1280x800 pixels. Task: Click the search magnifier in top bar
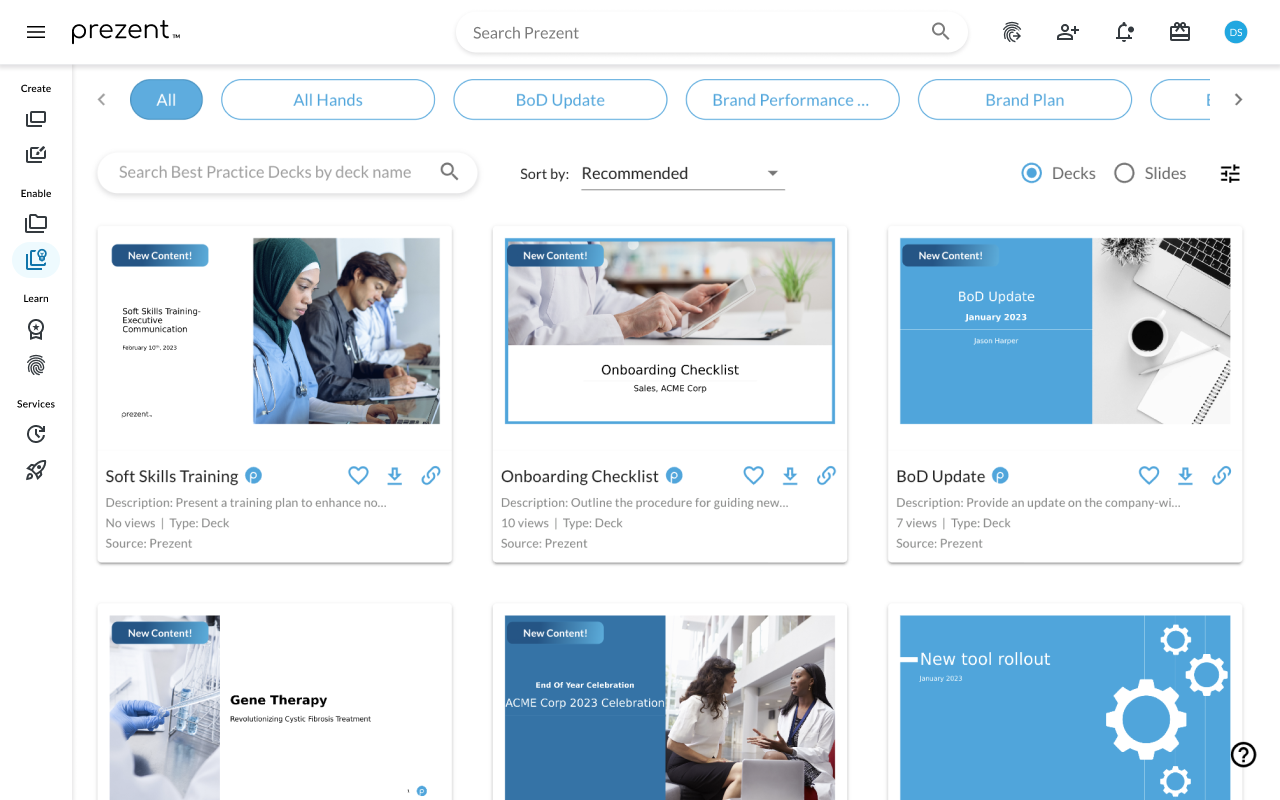[940, 32]
